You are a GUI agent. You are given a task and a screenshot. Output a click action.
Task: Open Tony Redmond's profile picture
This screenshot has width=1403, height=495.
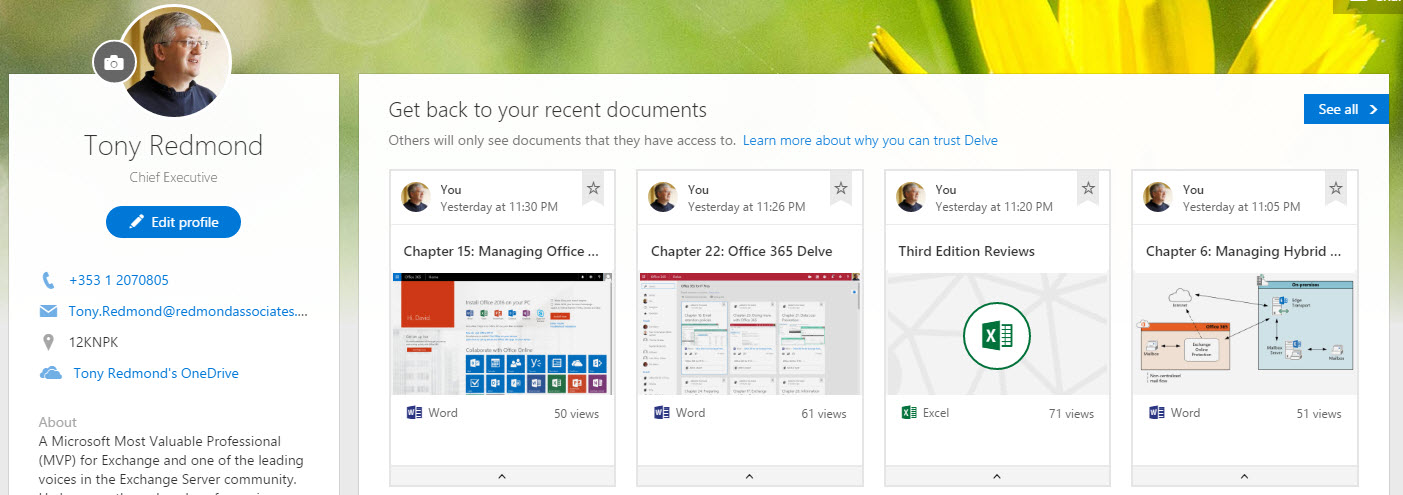tap(175, 61)
